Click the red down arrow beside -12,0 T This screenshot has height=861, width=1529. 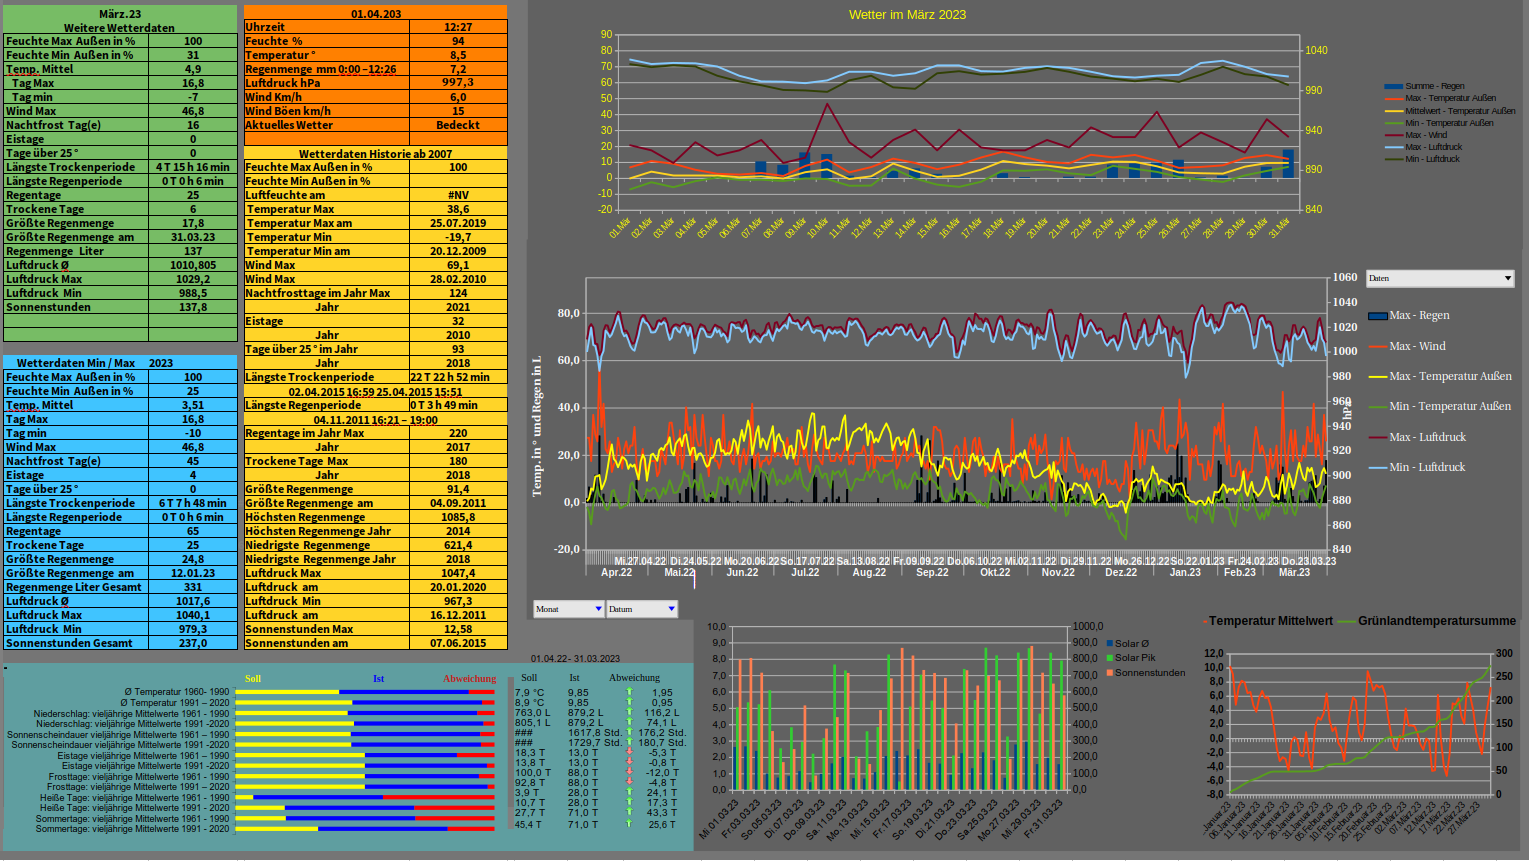[629, 772]
